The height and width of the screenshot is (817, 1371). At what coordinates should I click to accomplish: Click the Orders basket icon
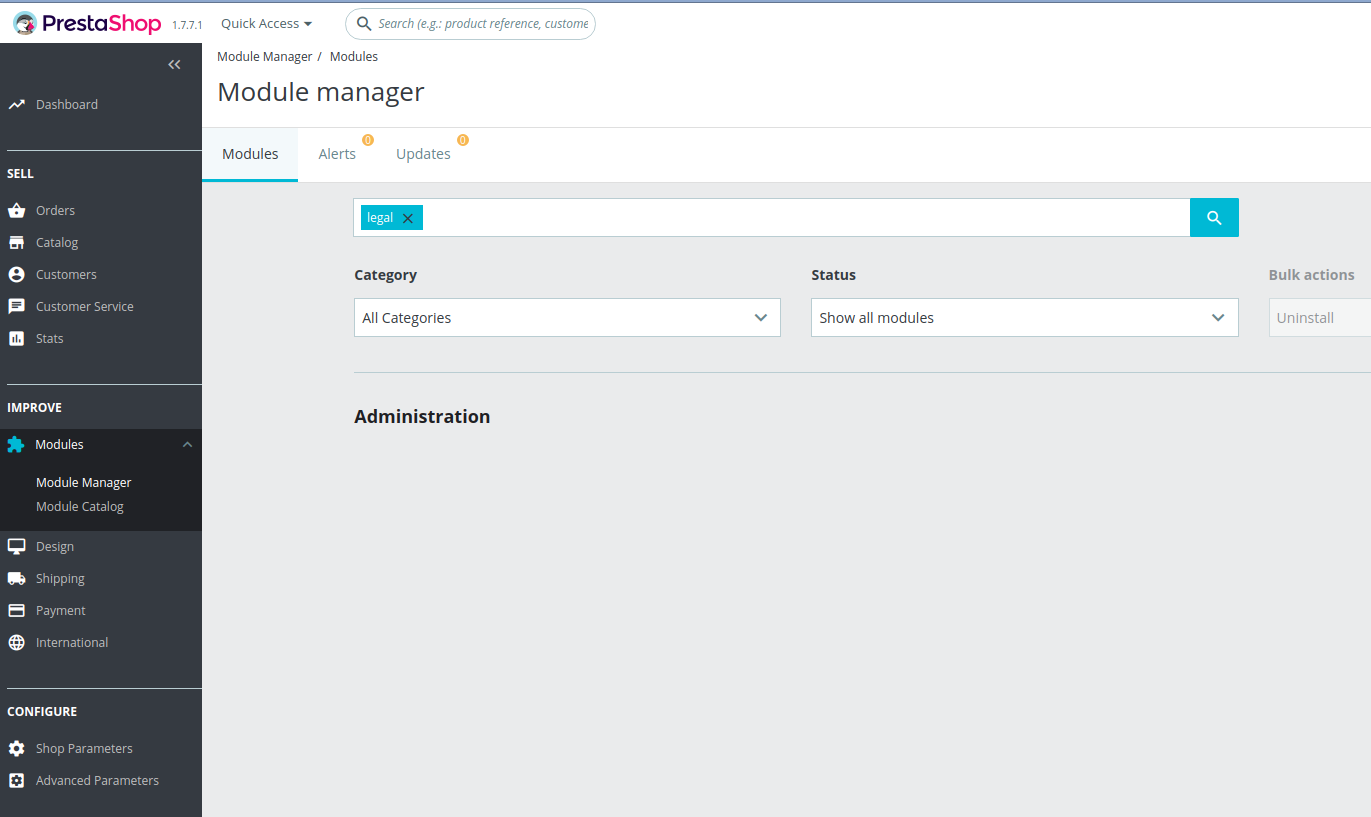click(16, 210)
